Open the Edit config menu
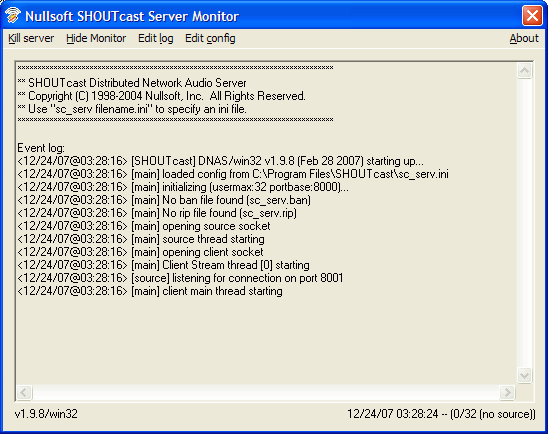548x434 pixels. [x=210, y=38]
